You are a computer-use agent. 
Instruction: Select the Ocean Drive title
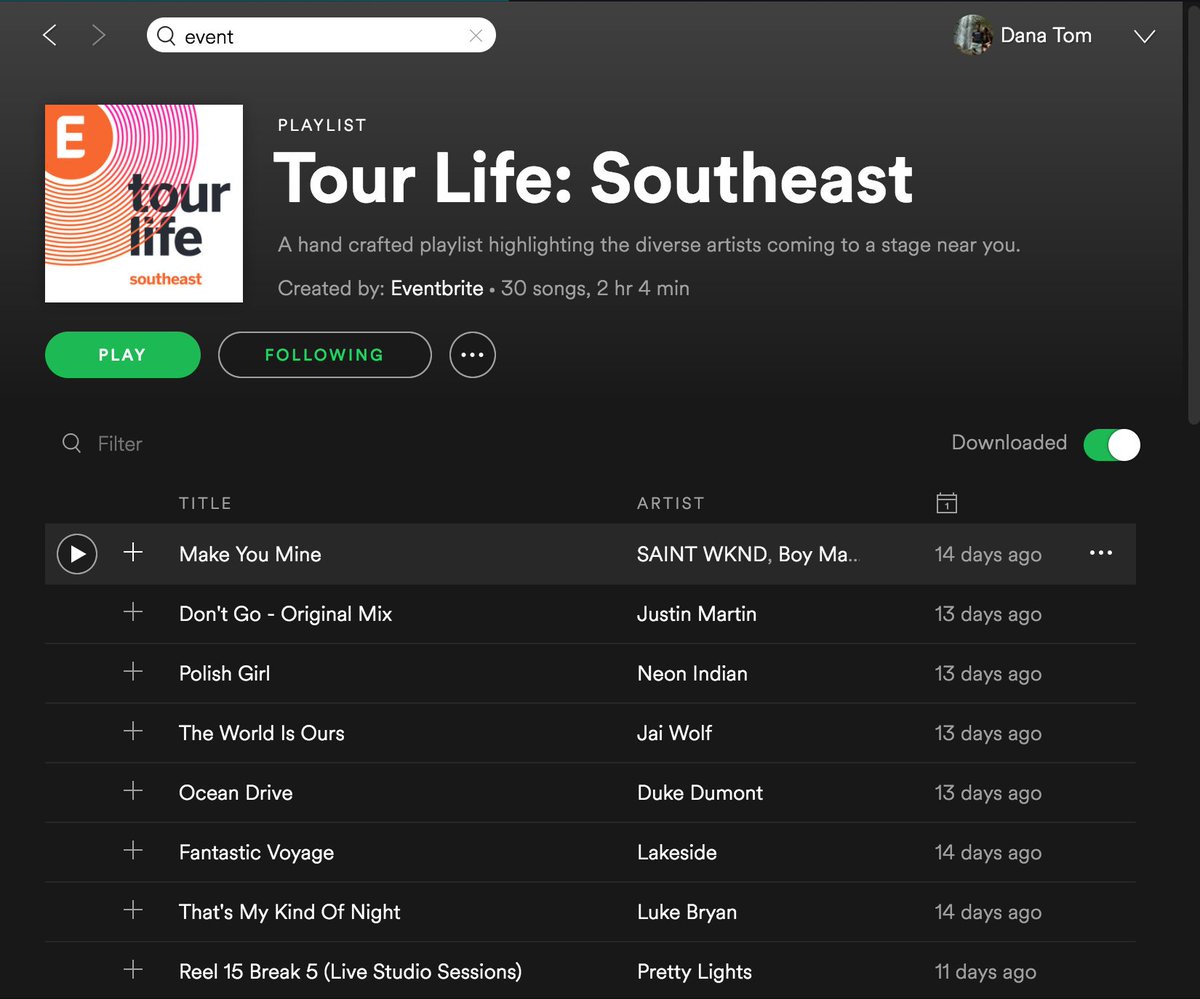[x=236, y=793]
